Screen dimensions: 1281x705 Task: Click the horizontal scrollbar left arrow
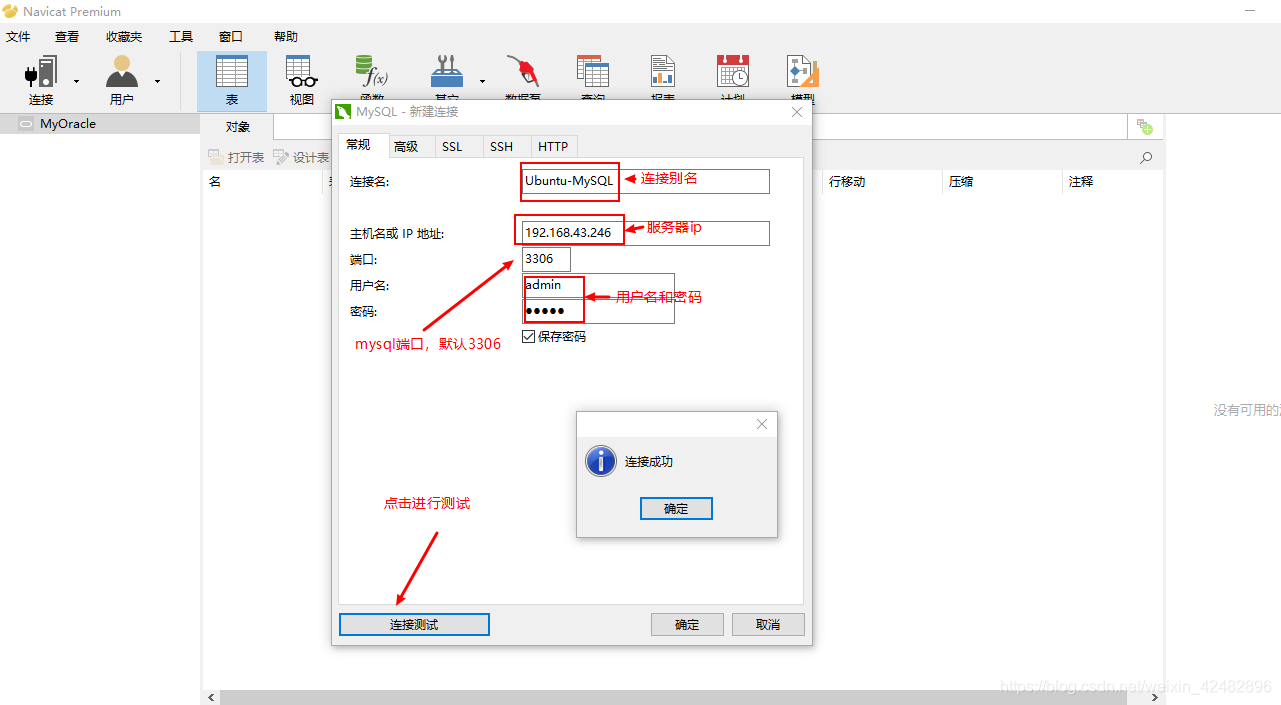tap(210, 697)
